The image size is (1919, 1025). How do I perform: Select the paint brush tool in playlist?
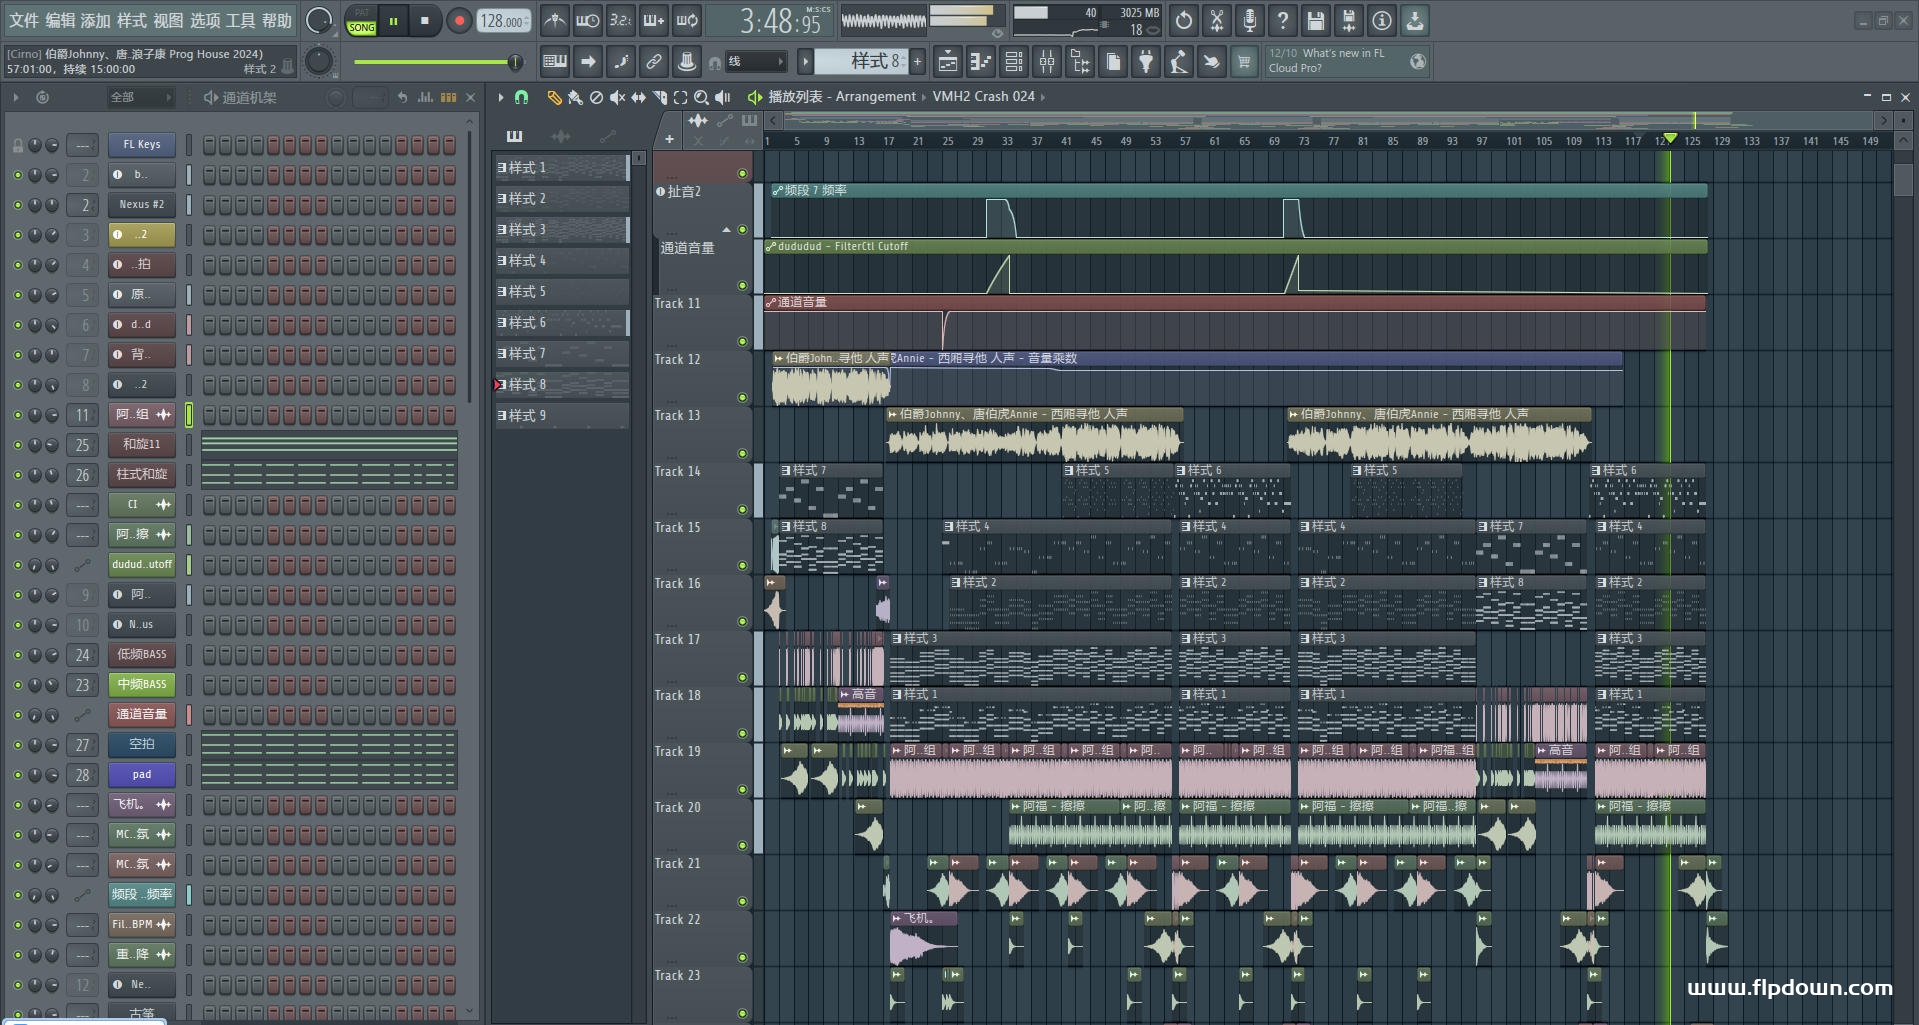tap(575, 97)
